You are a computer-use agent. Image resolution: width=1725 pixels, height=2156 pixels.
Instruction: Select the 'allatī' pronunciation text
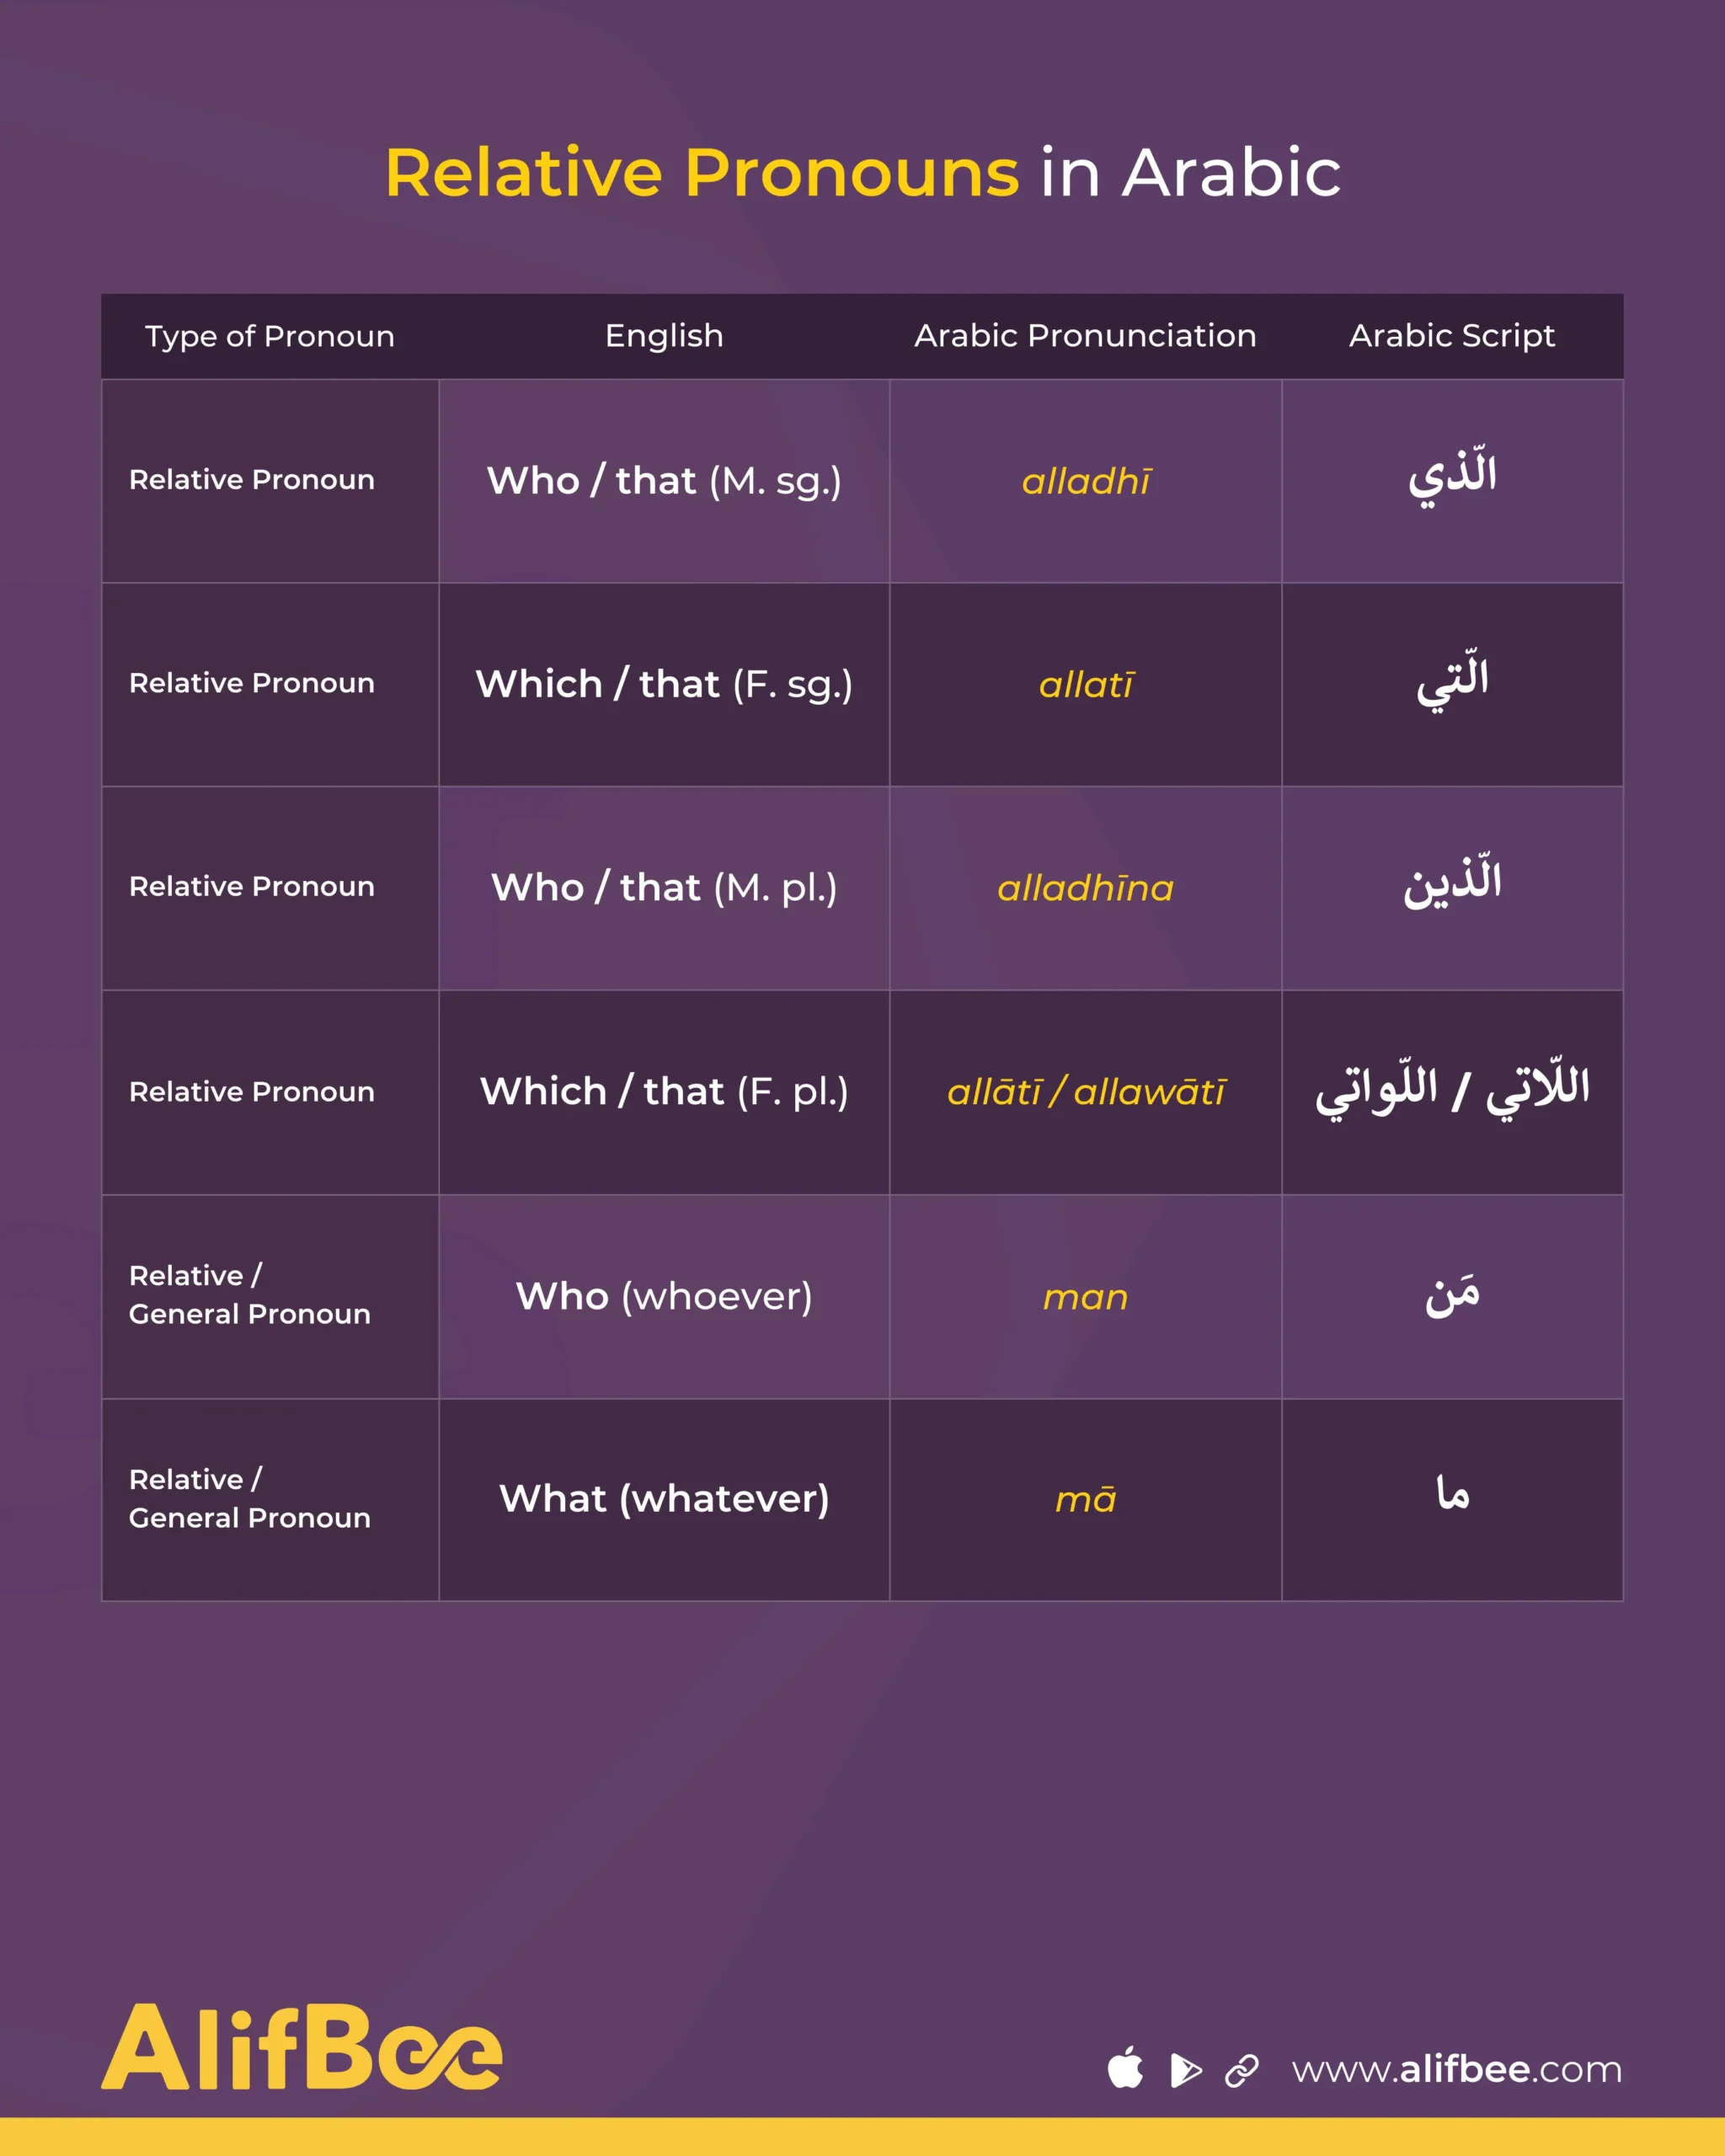tap(1086, 685)
